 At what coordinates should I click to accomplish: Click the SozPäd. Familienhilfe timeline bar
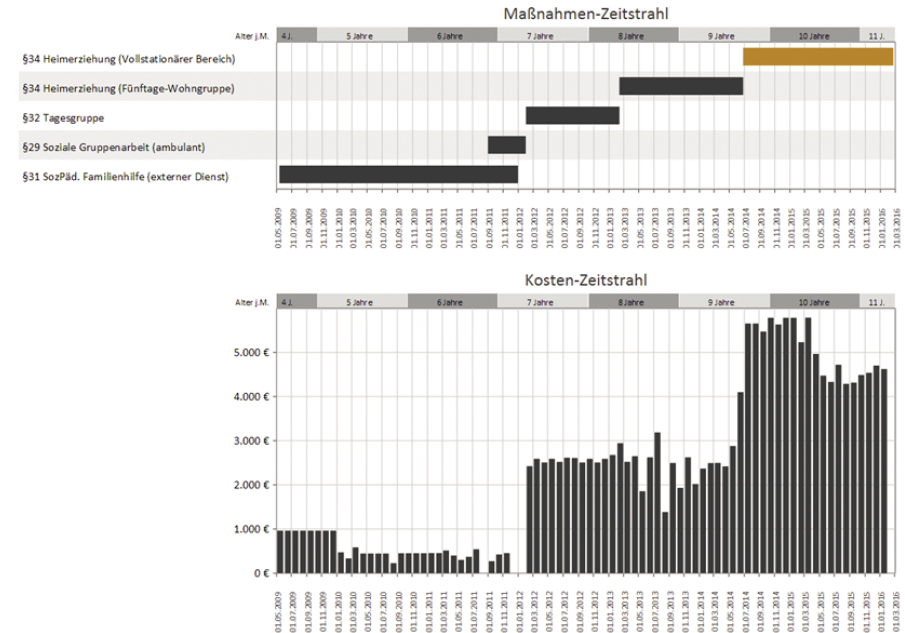click(x=398, y=174)
